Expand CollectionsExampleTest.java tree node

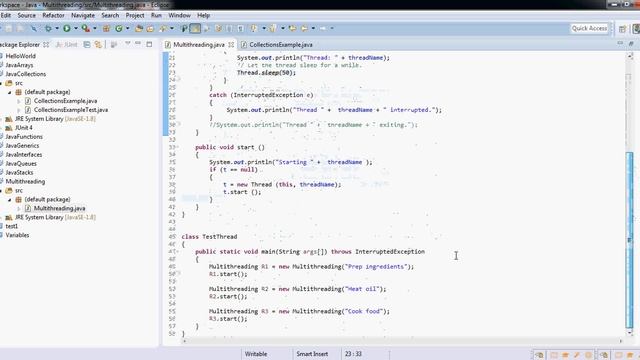(19, 110)
